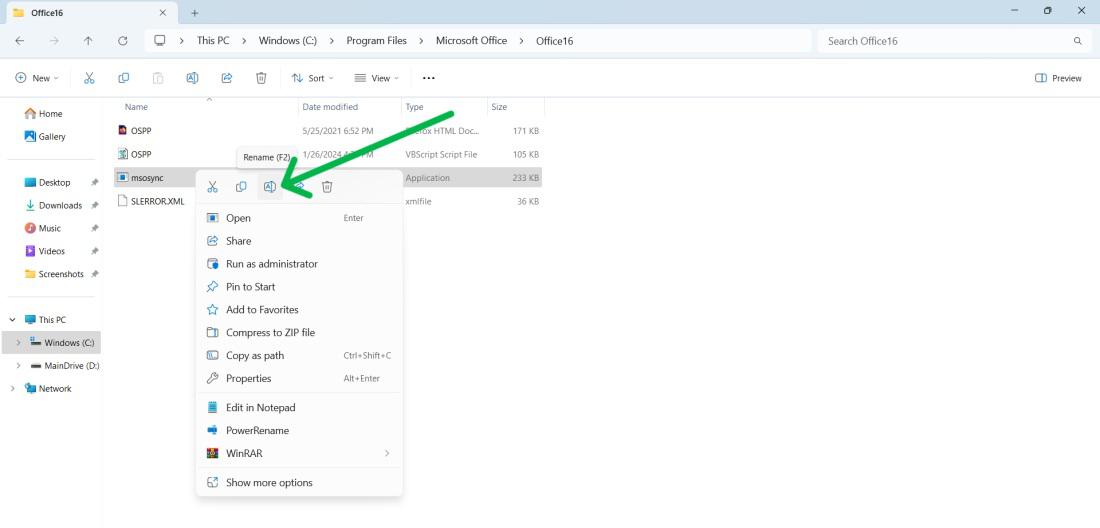This screenshot has height=528, width=1100.
Task: Open the Screenshots quick access folder
Action: coord(54,274)
